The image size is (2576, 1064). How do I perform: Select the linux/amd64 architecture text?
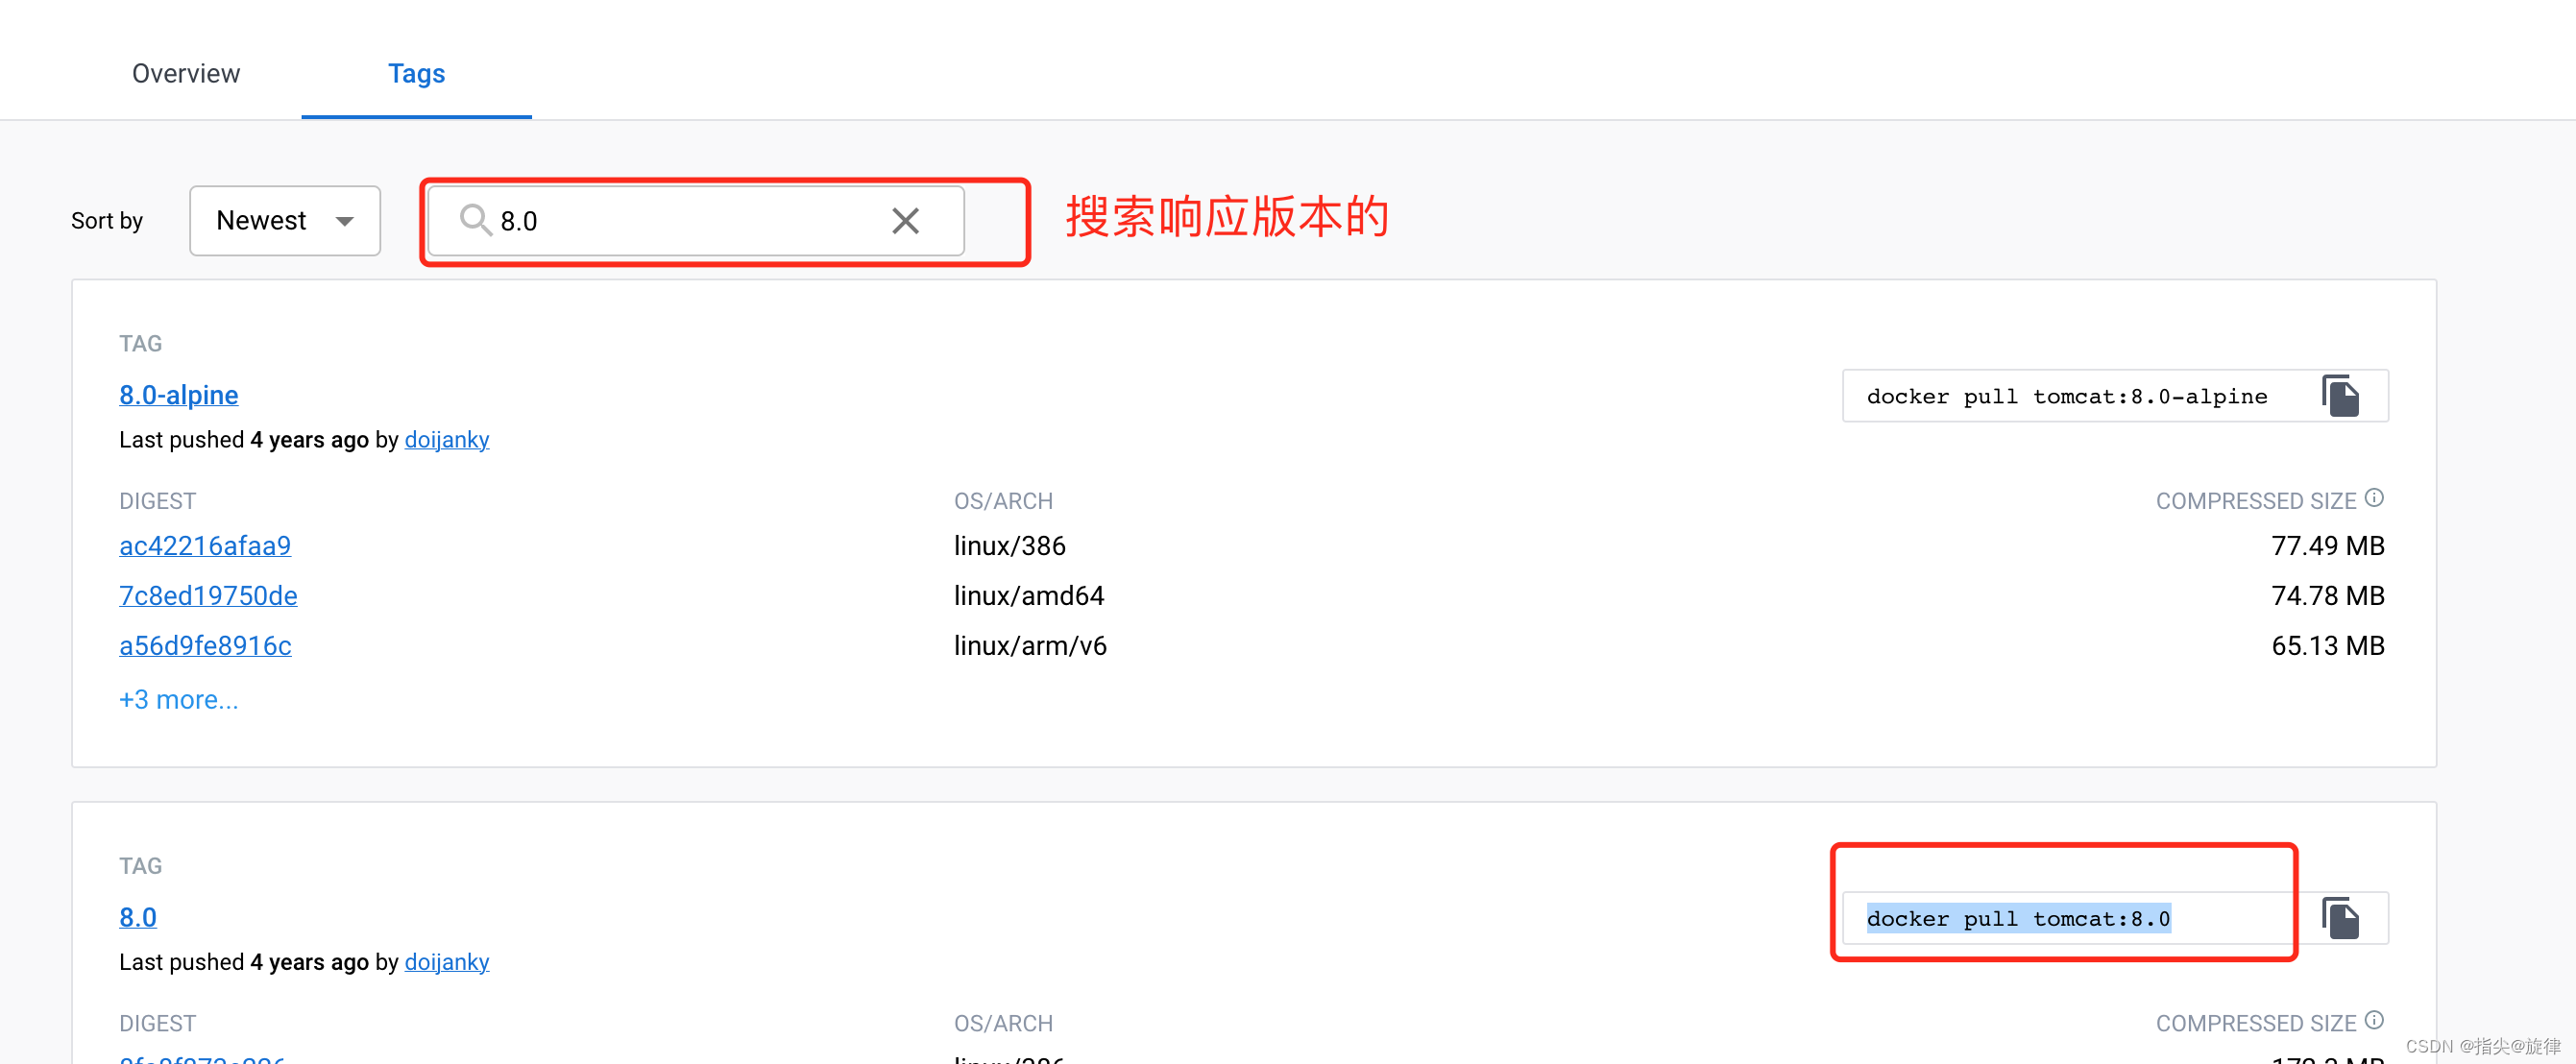point(1028,595)
